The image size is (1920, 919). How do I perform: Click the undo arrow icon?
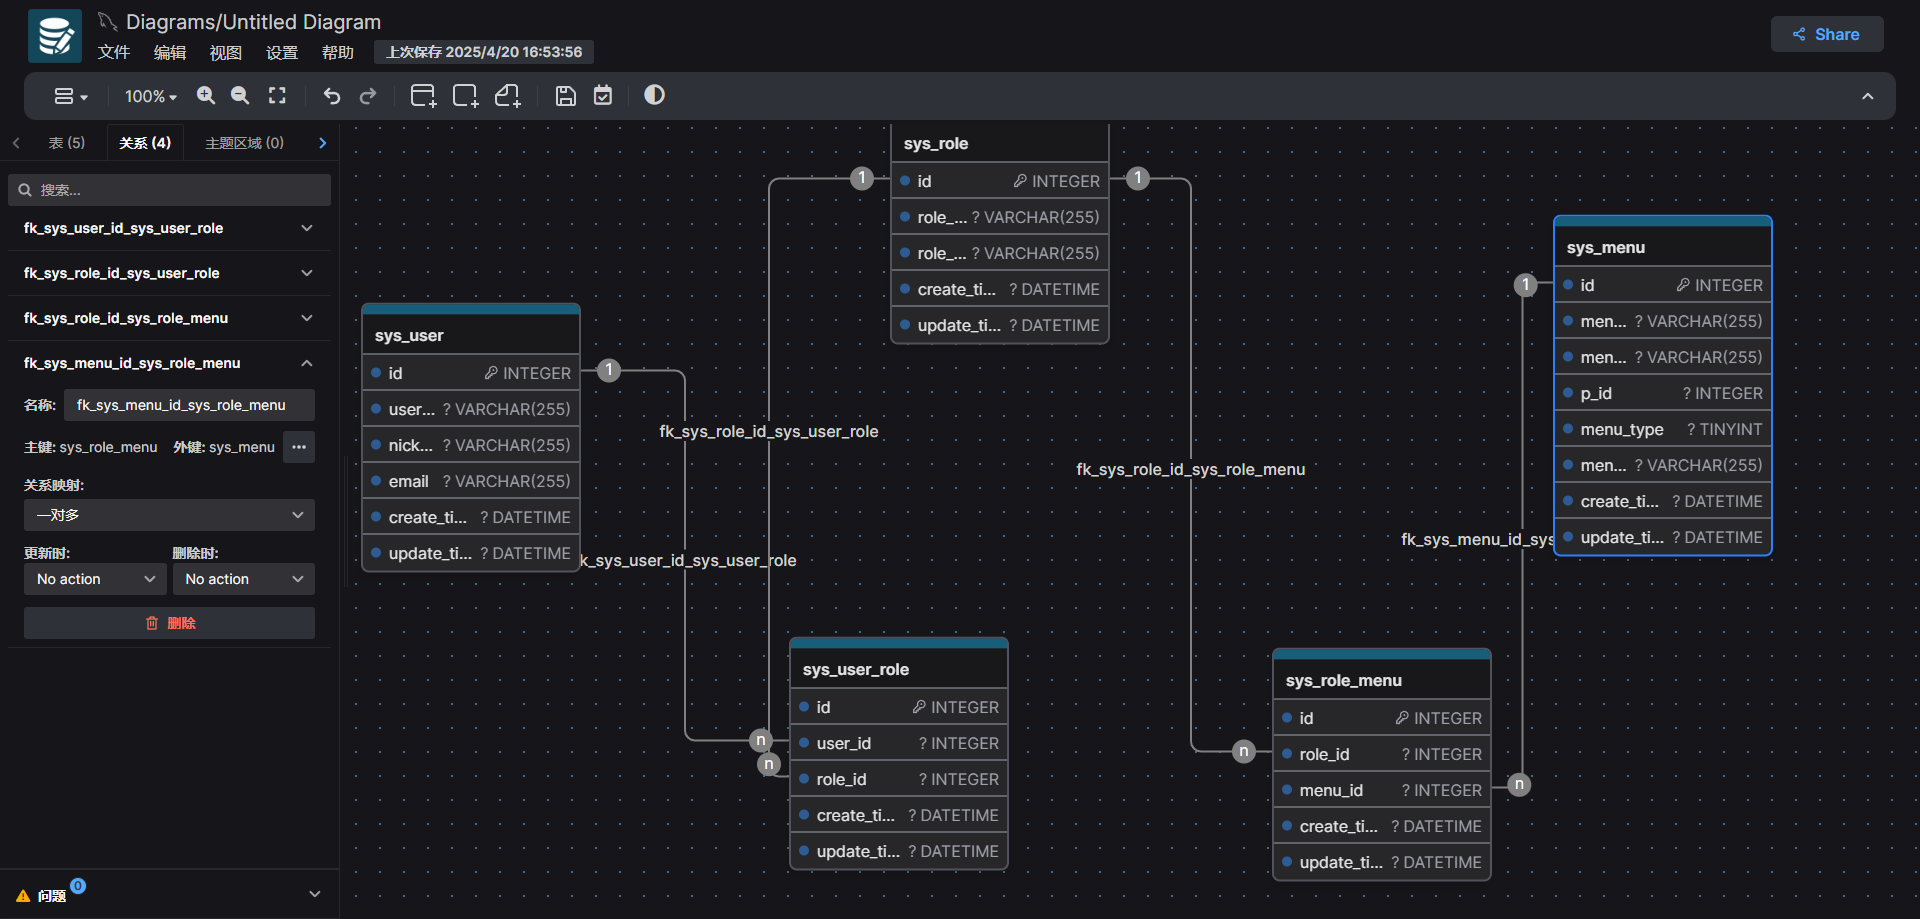pos(332,96)
